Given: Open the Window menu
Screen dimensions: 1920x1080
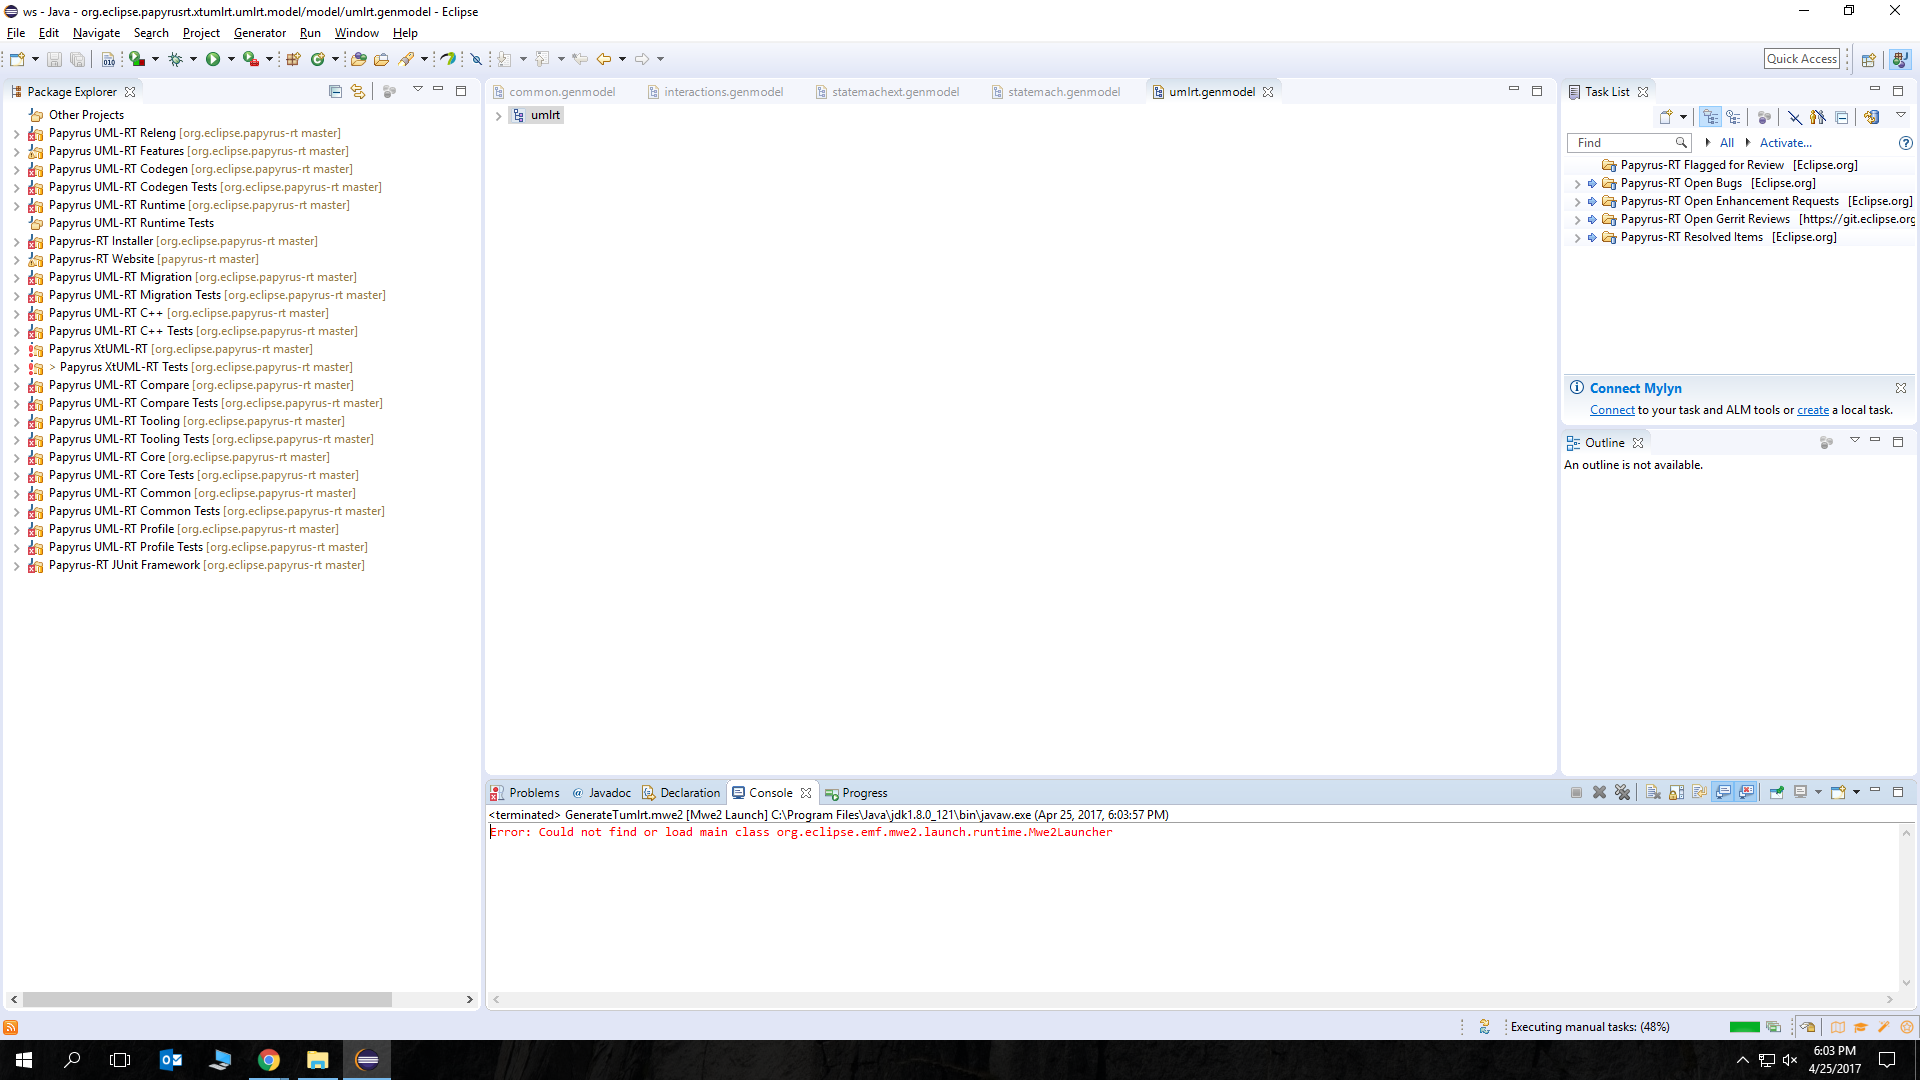Looking at the screenshot, I should click(356, 33).
